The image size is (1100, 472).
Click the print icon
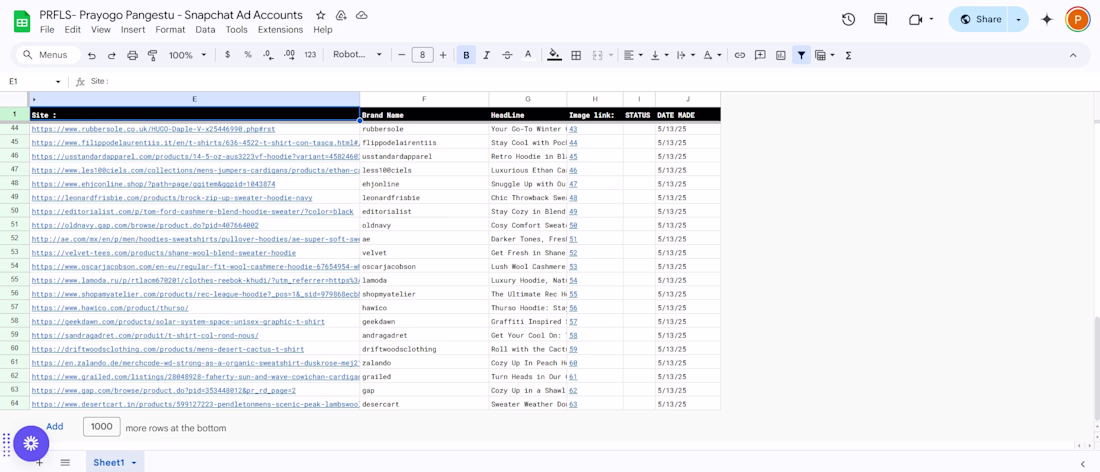point(133,55)
